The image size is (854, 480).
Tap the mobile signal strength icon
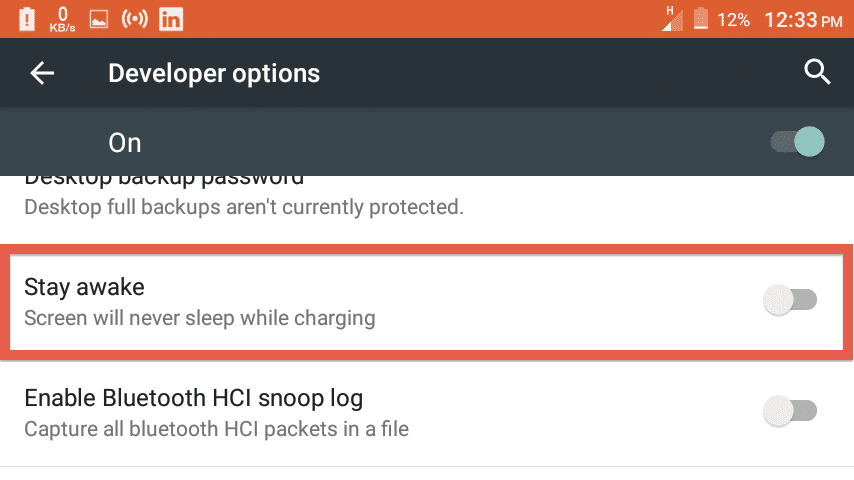click(x=672, y=19)
